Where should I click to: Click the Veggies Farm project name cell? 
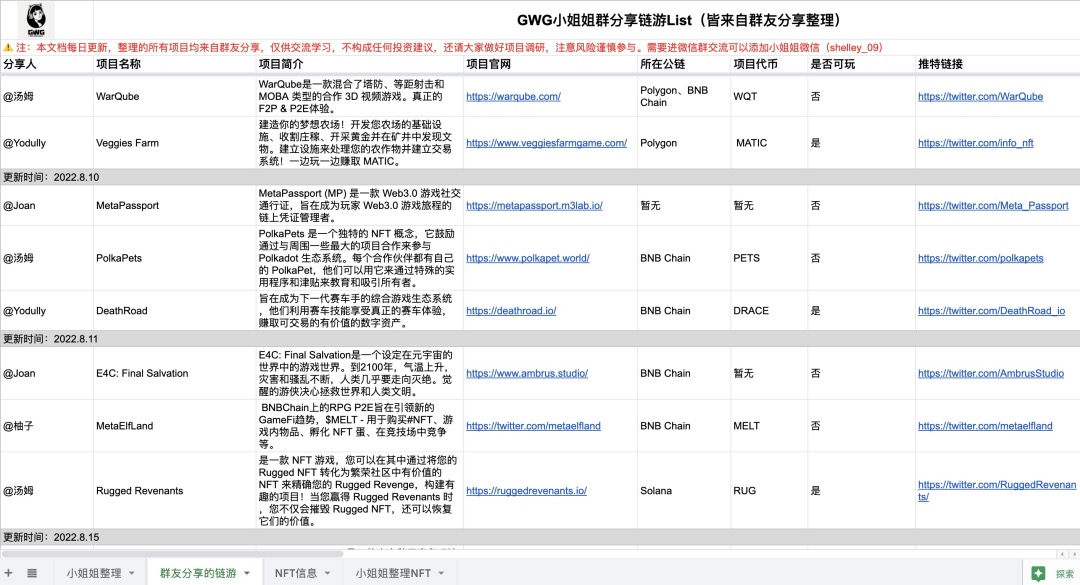[x=175, y=143]
